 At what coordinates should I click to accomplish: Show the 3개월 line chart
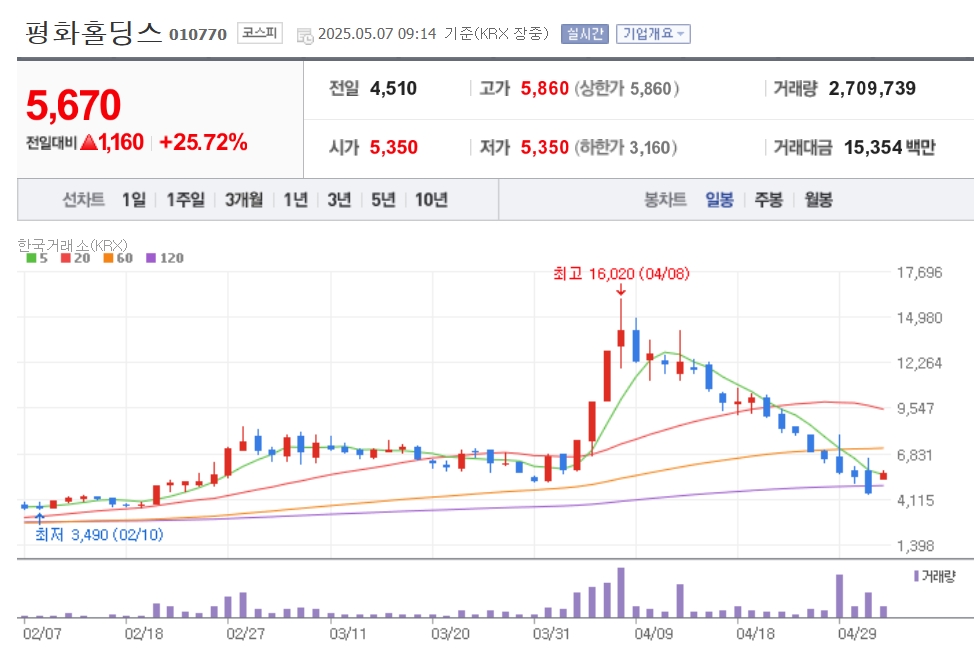pos(244,200)
